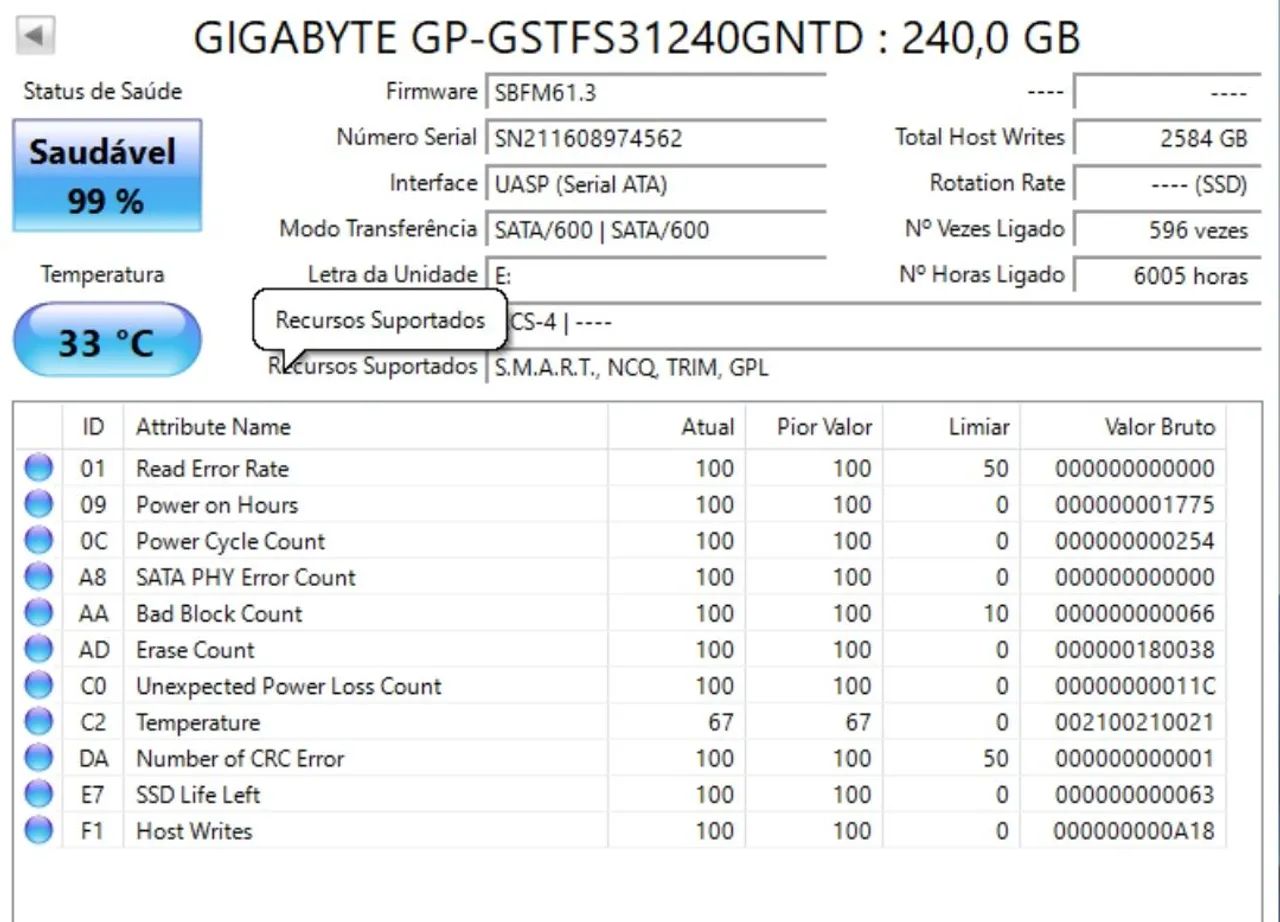Click the status circle for Temperature attribute
Image resolution: width=1280 pixels, height=922 pixels.
point(37,722)
